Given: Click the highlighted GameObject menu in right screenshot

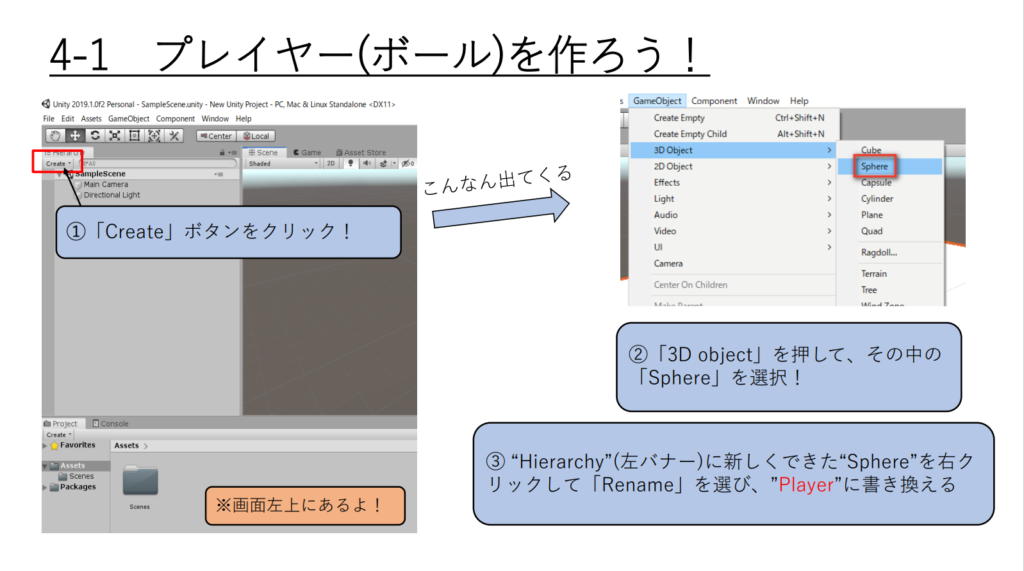Looking at the screenshot, I should (657, 101).
